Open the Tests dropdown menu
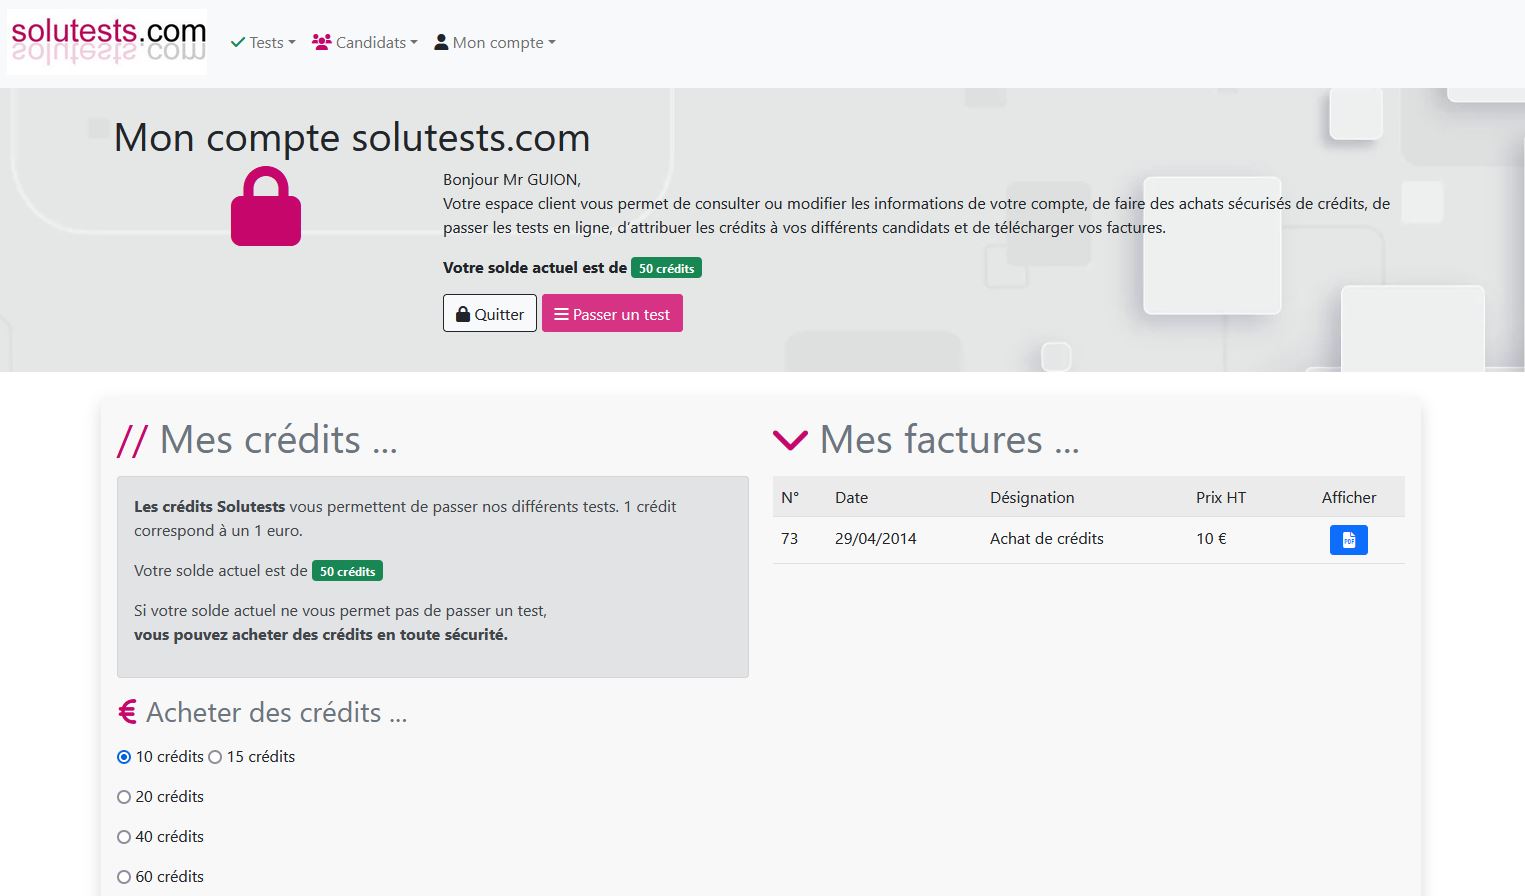 coord(263,42)
